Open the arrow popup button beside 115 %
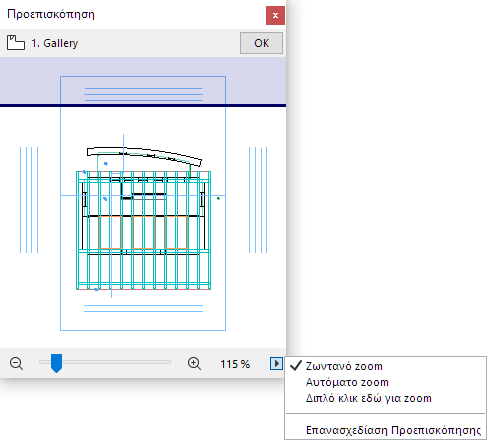 tap(276, 363)
